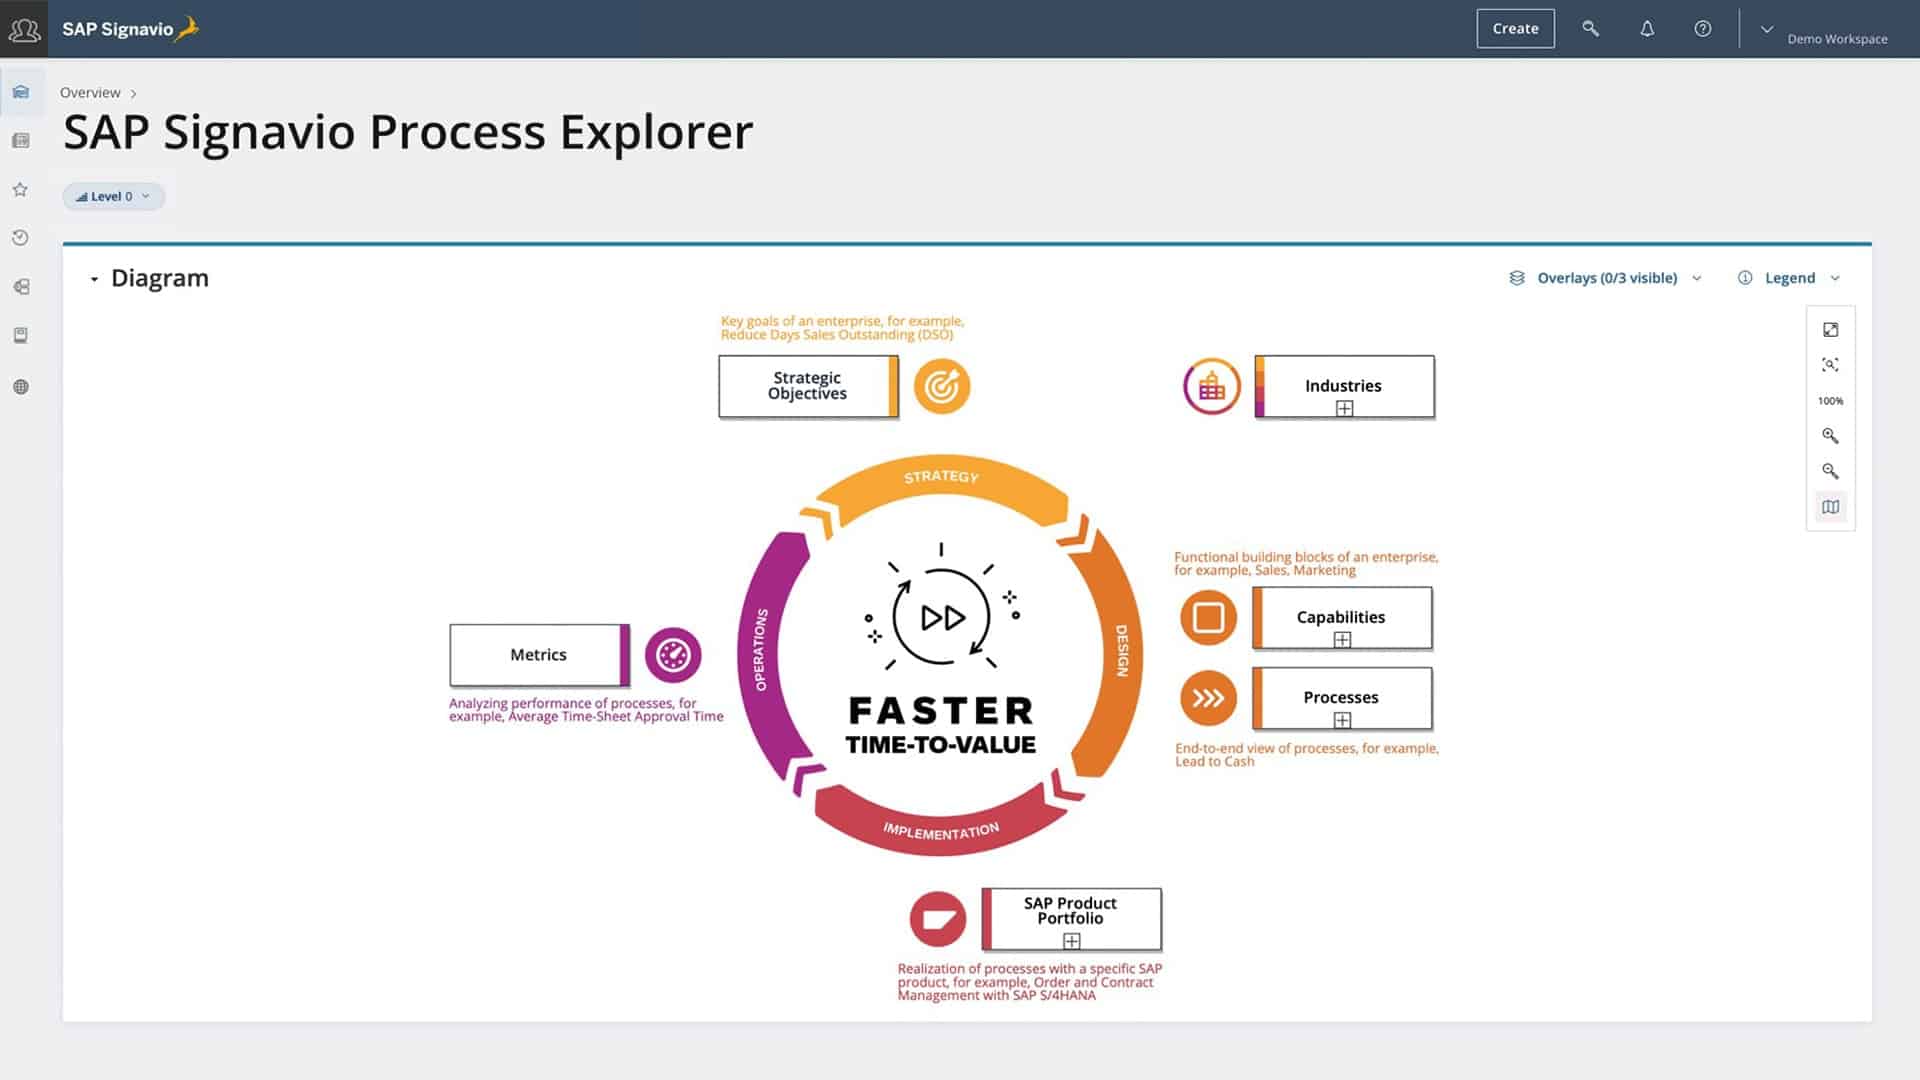Click the zoom-to-fit icon
This screenshot has height=1080, width=1920.
(1830, 365)
